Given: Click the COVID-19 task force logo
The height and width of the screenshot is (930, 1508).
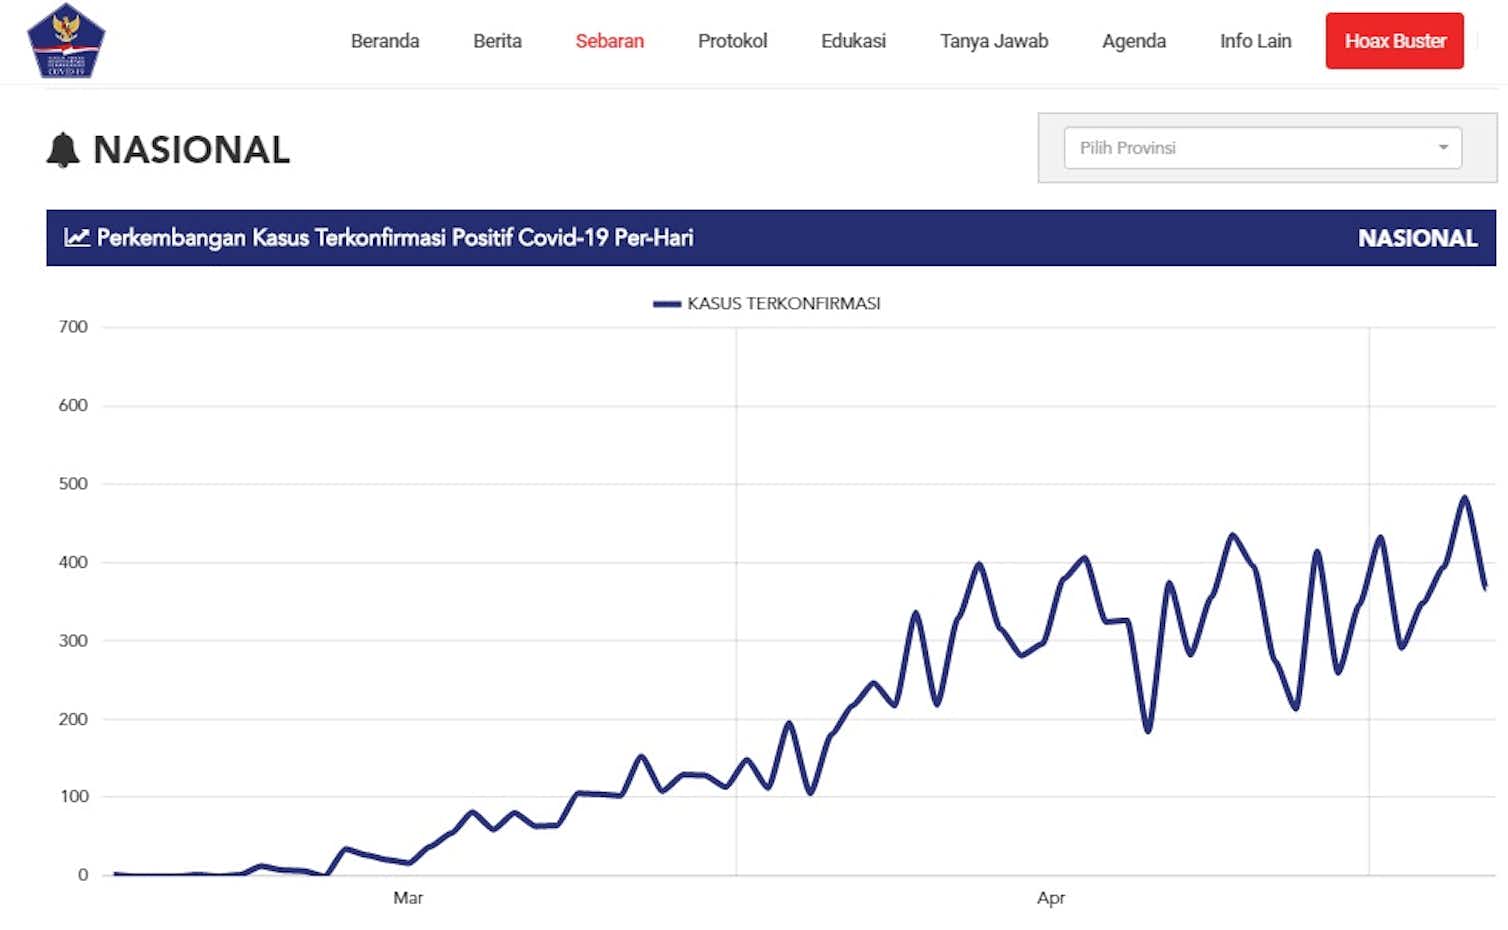Looking at the screenshot, I should point(66,41).
